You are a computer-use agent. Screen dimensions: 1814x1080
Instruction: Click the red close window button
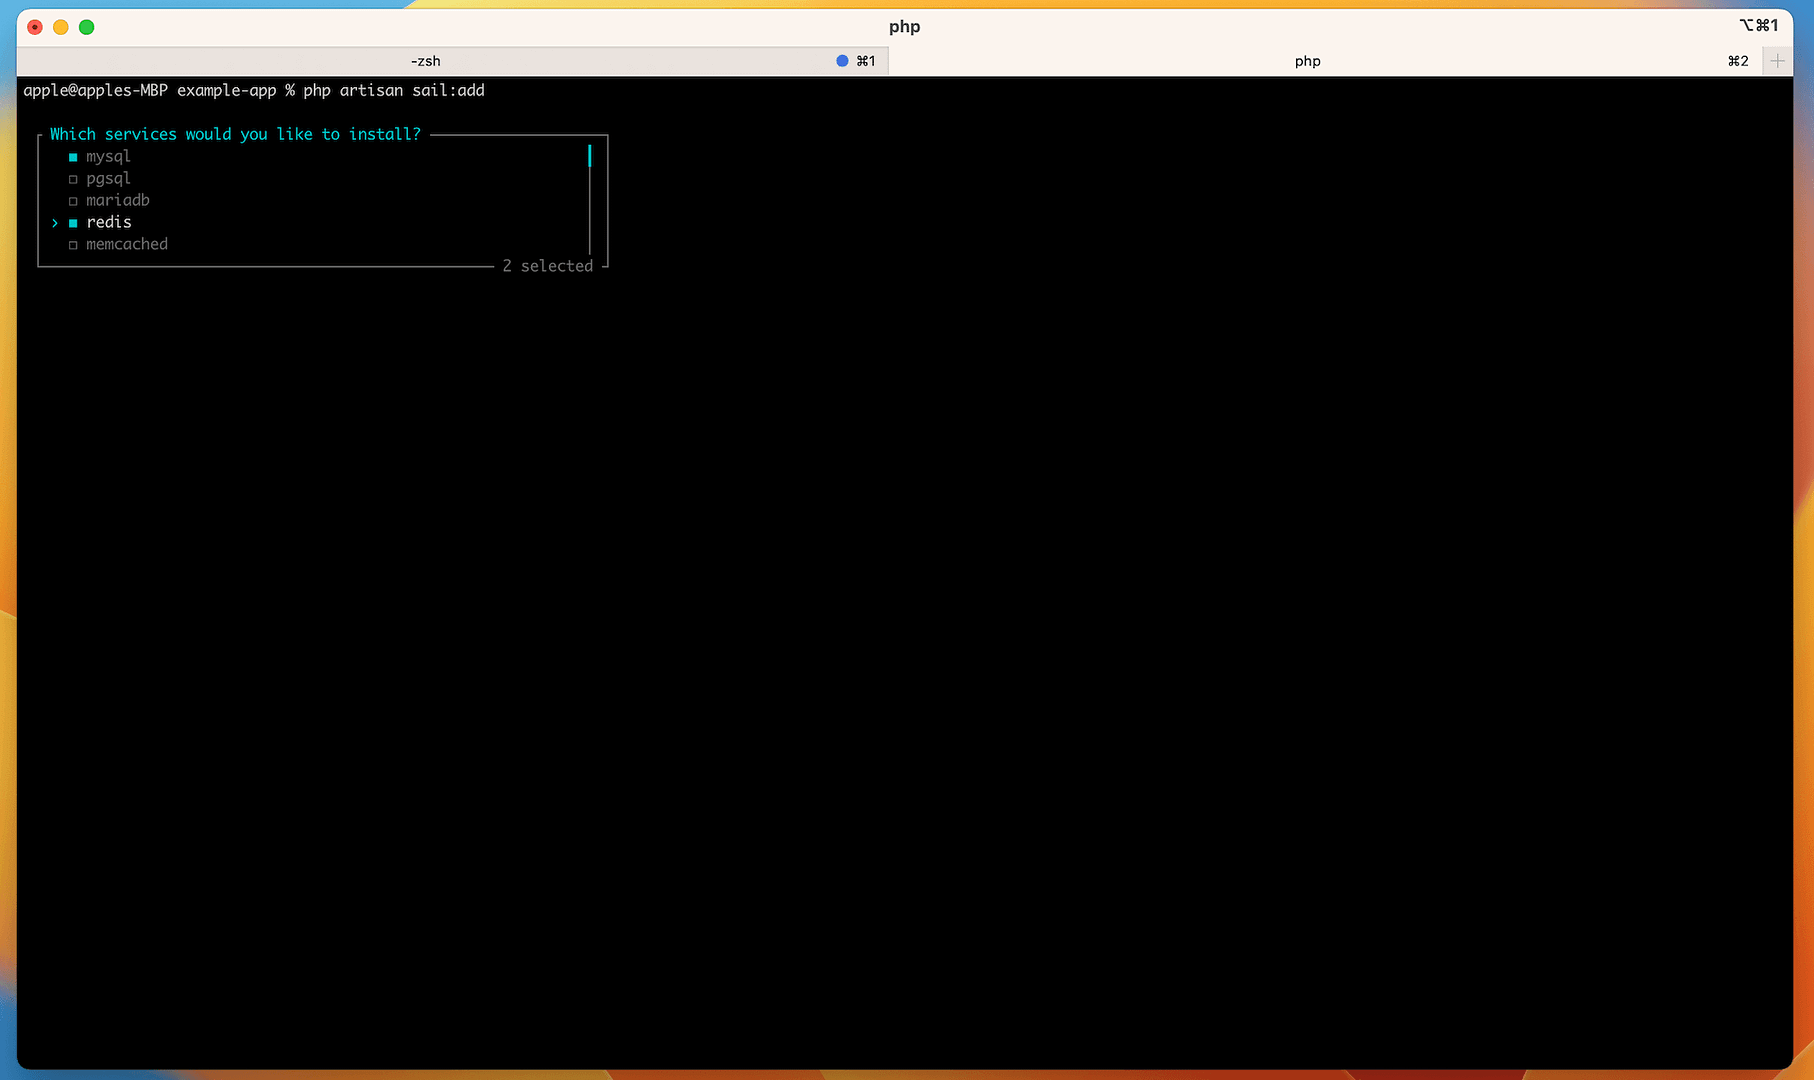[x=35, y=27]
